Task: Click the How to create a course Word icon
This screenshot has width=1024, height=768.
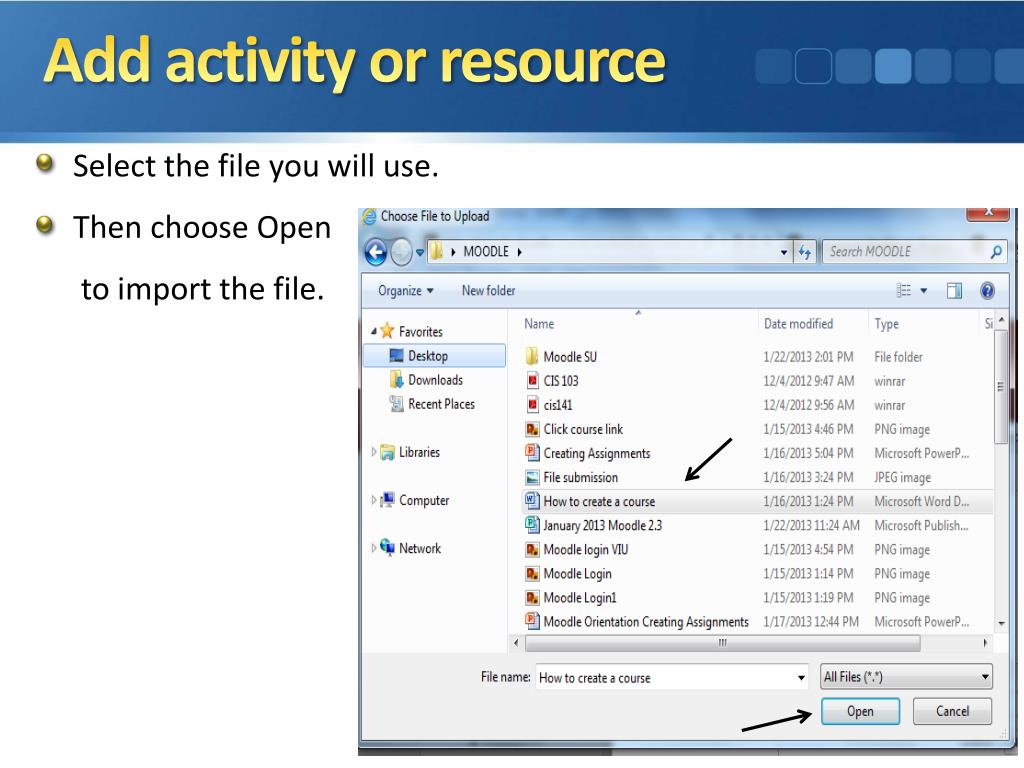Action: pos(532,501)
